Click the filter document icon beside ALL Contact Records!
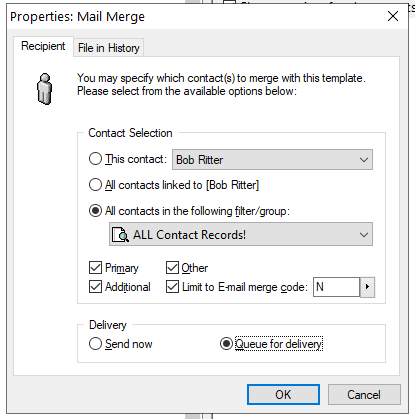Viewport: 415px width, 419px height. point(120,235)
